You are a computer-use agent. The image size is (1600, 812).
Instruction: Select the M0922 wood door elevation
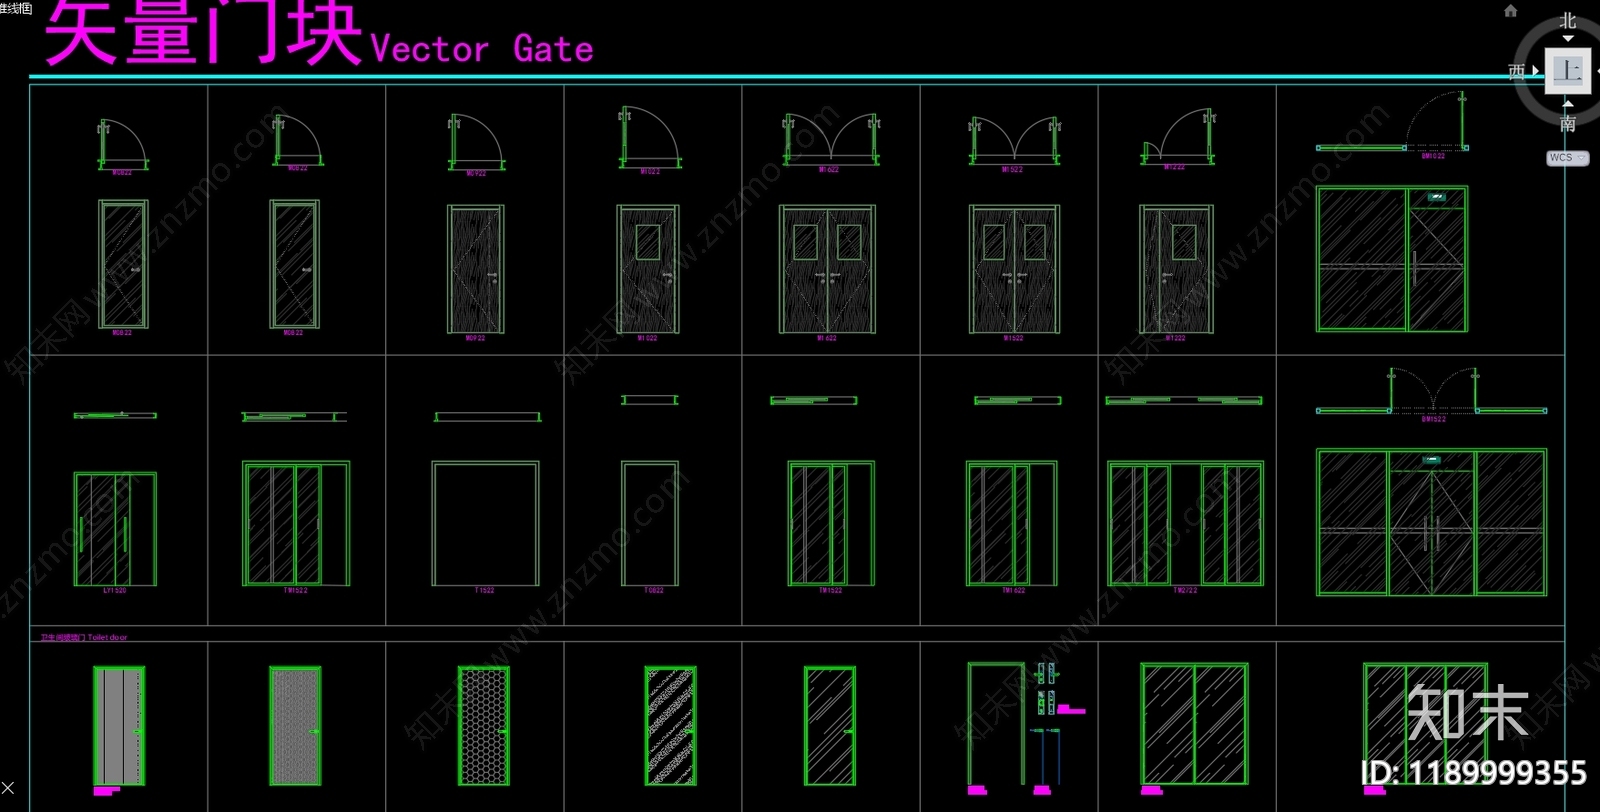tap(475, 269)
